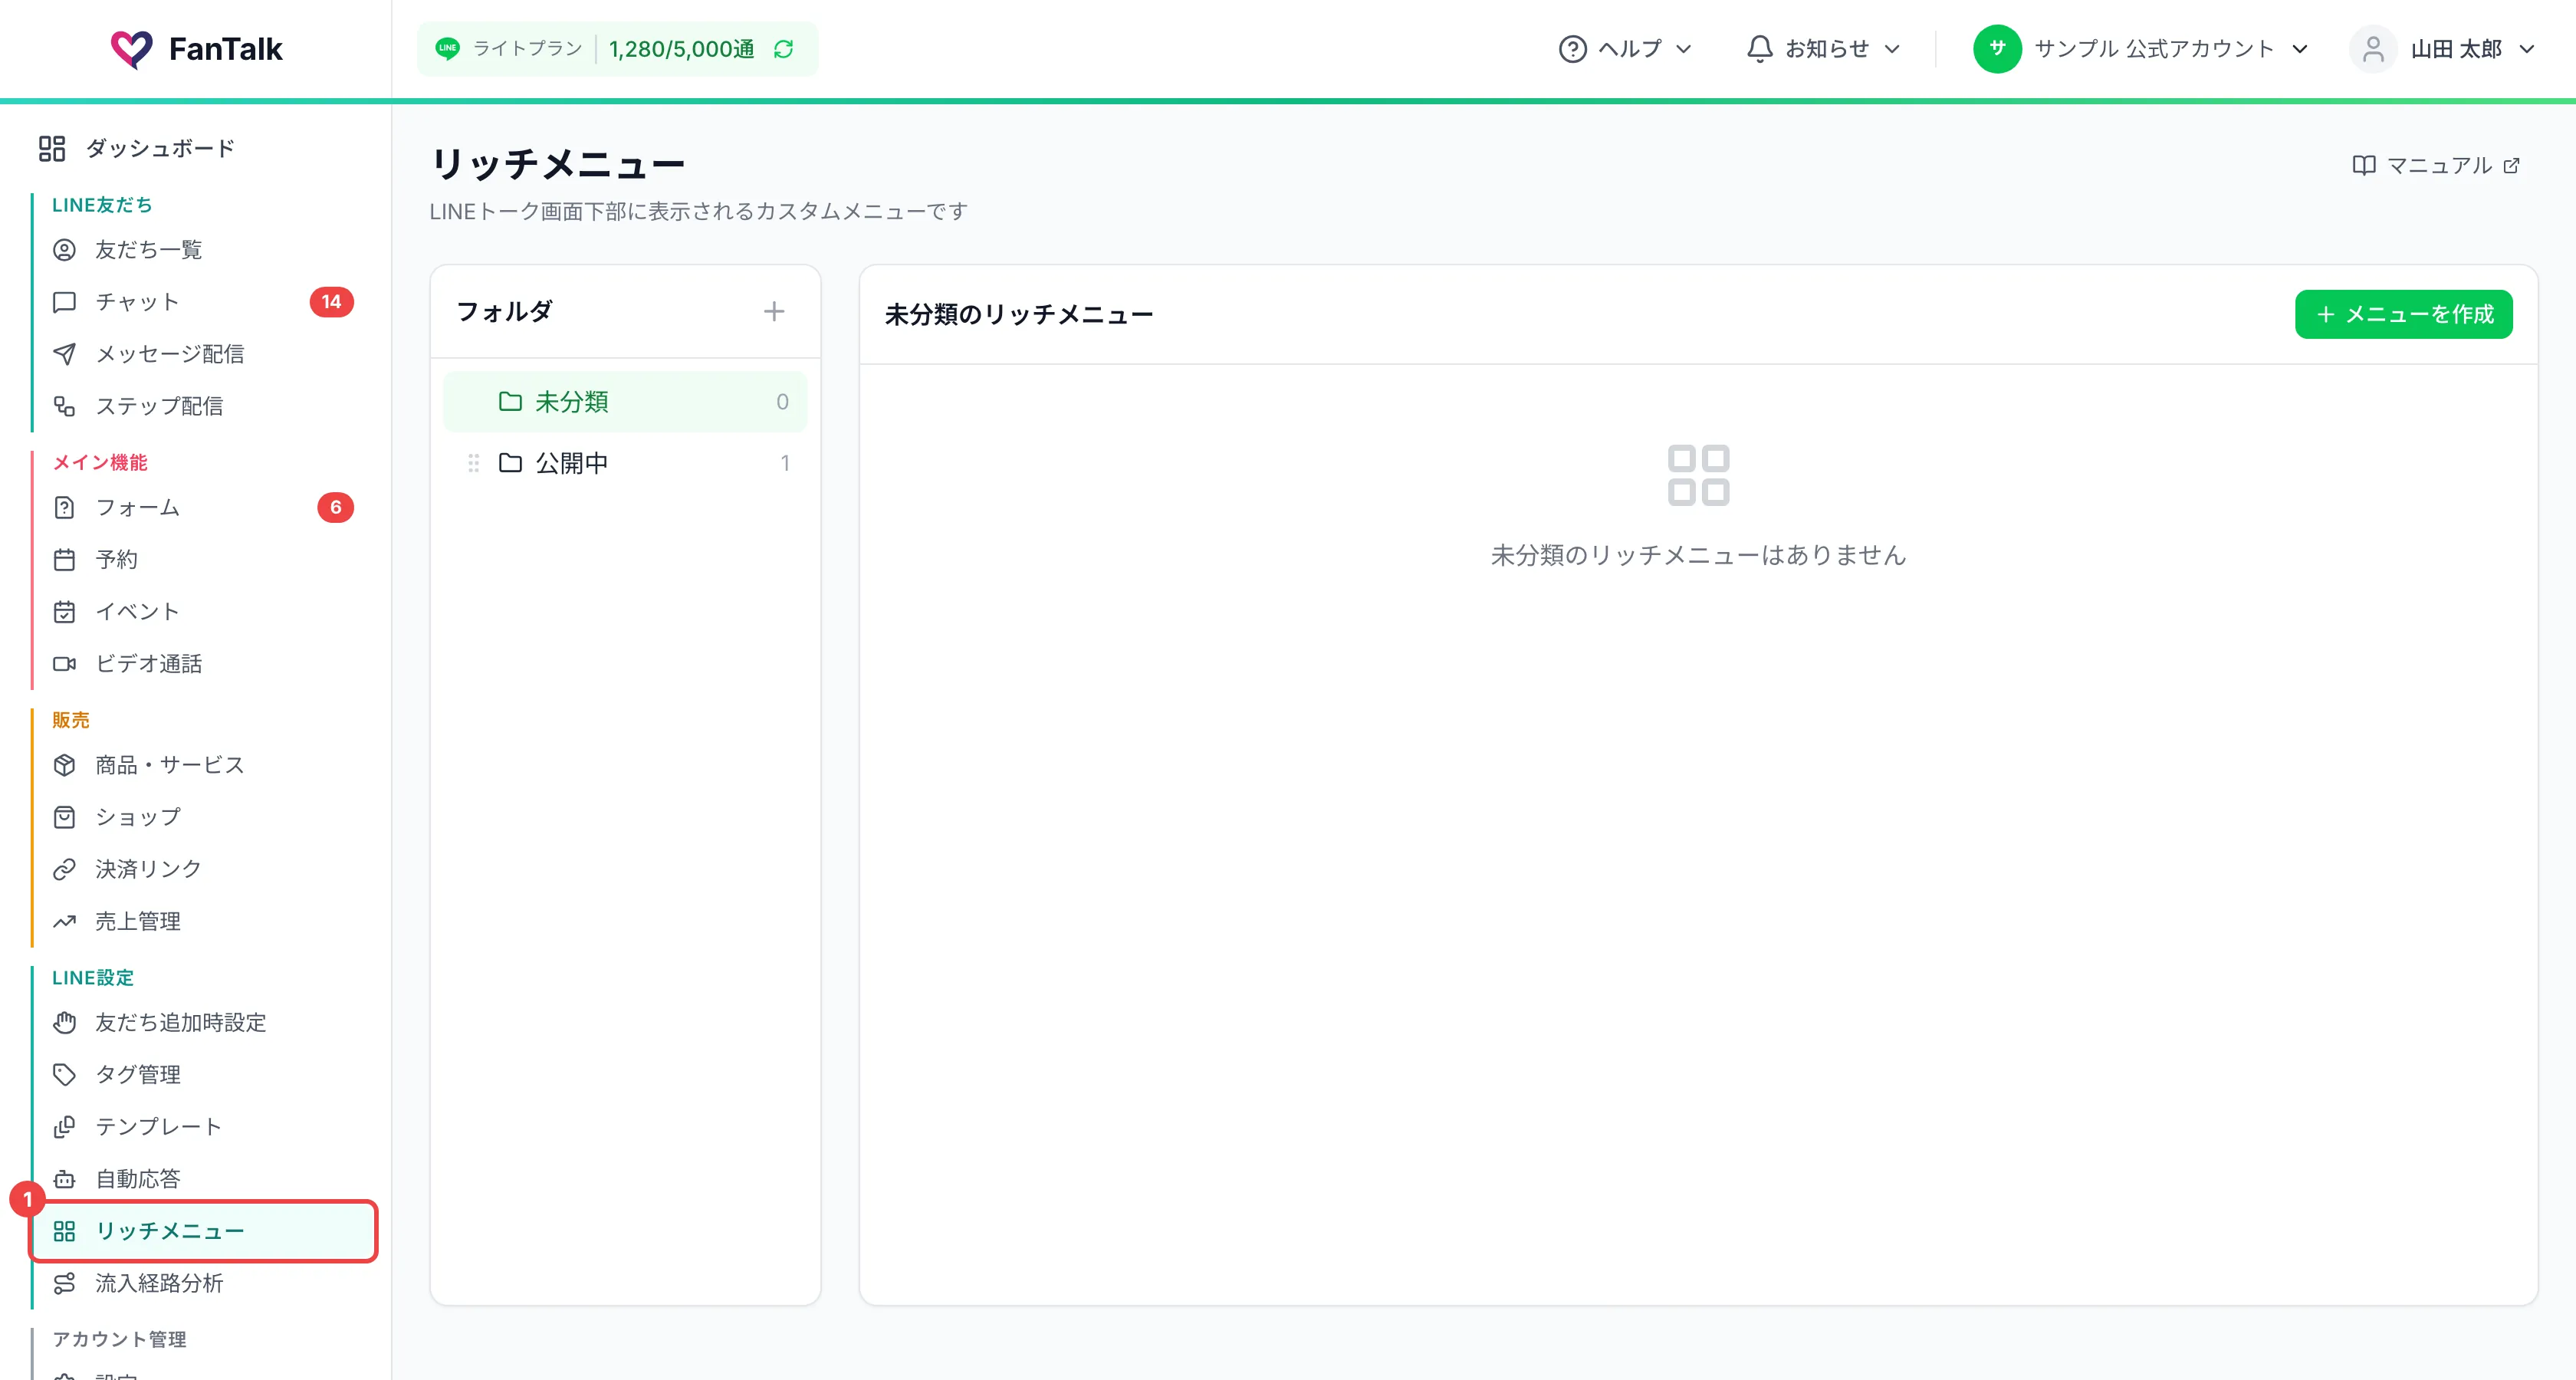Click the 商品・サービス box icon
Screen dimensions: 2576x1380
click(x=64, y=765)
